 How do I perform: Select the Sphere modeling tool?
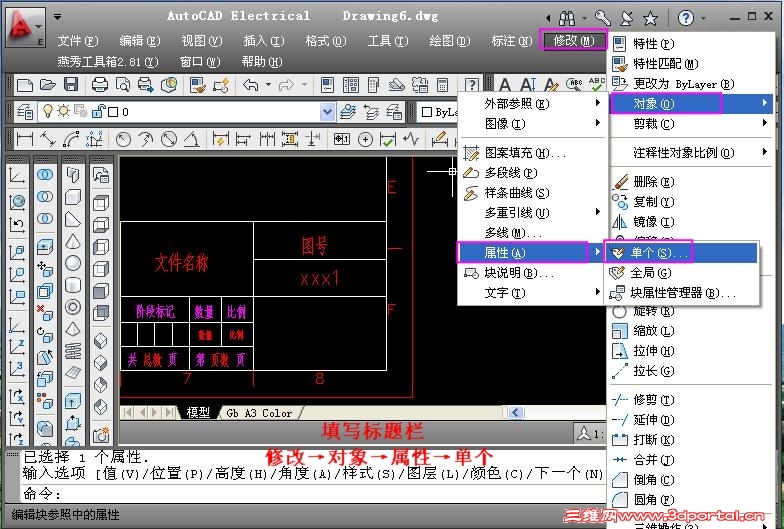(73, 263)
